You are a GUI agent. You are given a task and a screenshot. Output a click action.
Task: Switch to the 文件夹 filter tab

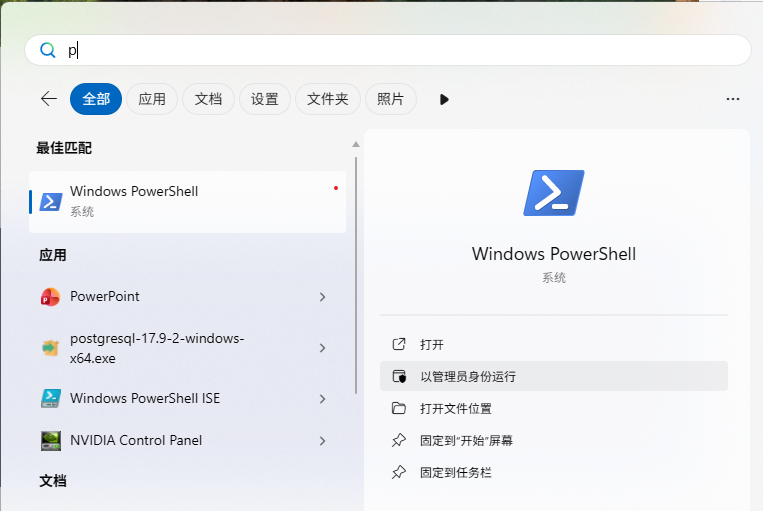tap(327, 99)
